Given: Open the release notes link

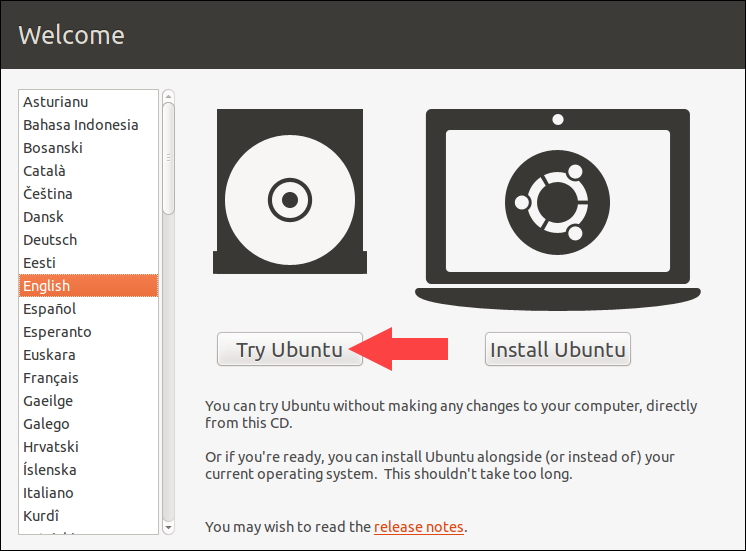Looking at the screenshot, I should pyautogui.click(x=419, y=527).
